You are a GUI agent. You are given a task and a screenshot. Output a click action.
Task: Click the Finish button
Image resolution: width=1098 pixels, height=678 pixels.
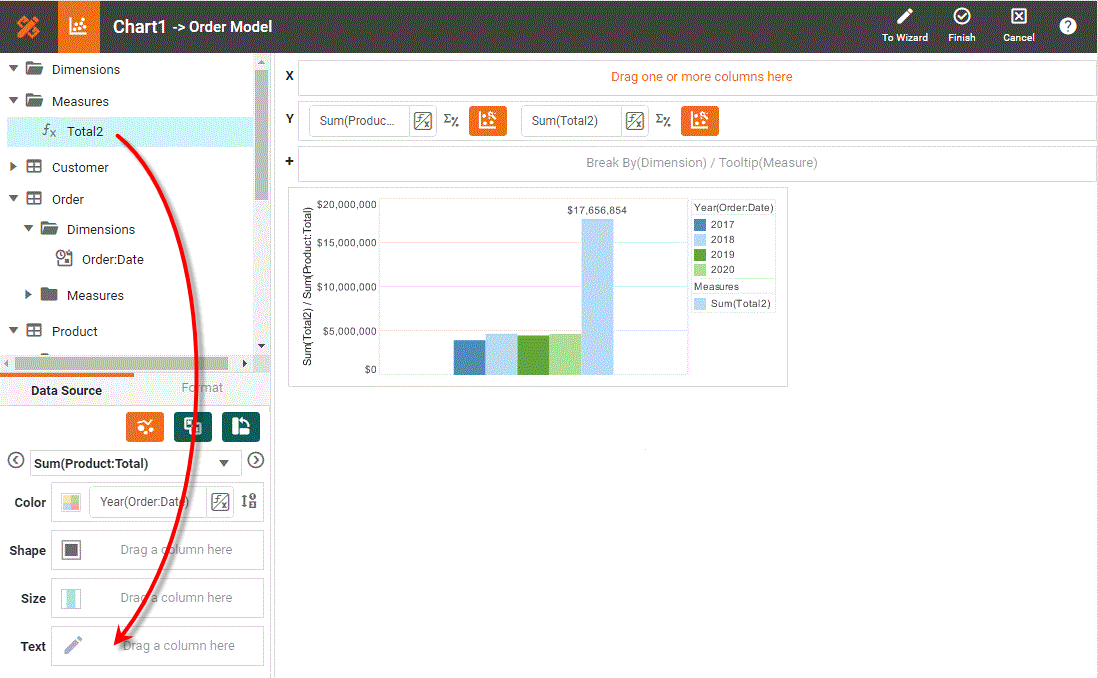[961, 26]
